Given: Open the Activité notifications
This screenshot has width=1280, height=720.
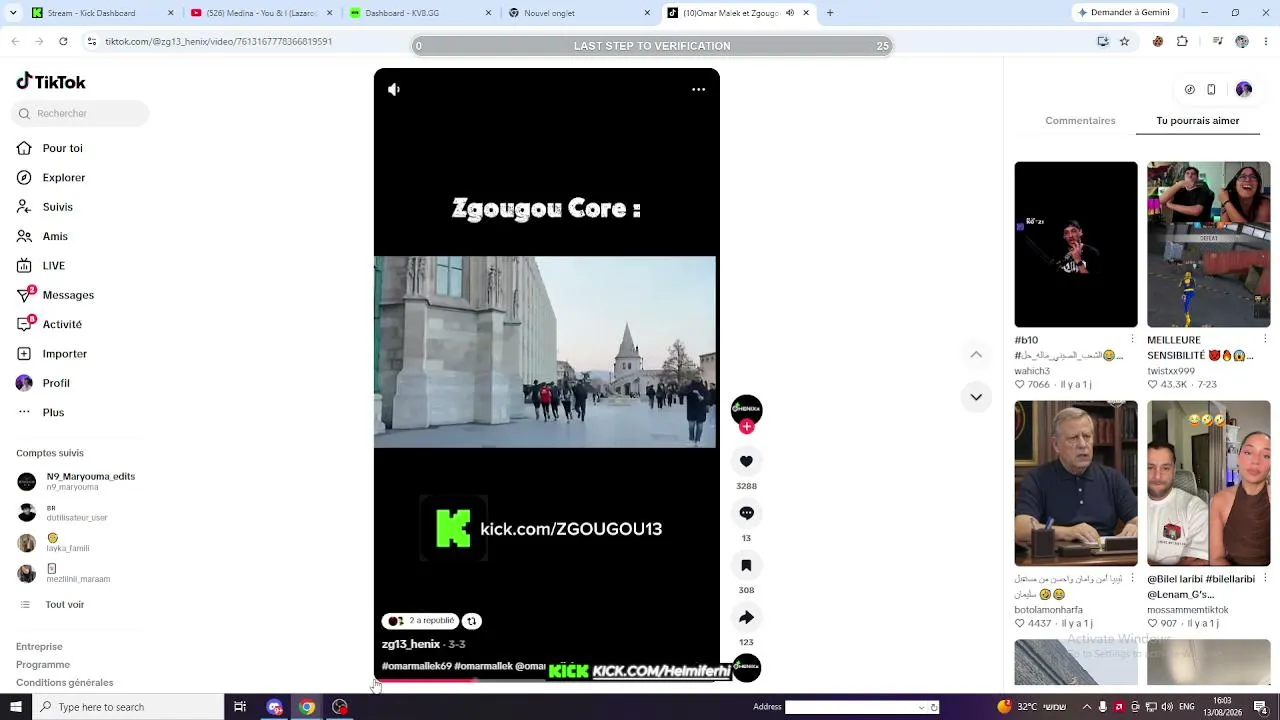Looking at the screenshot, I should pyautogui.click(x=49, y=324).
